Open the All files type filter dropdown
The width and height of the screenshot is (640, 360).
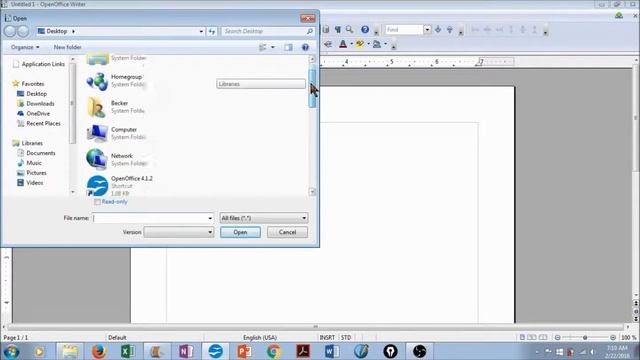point(264,218)
